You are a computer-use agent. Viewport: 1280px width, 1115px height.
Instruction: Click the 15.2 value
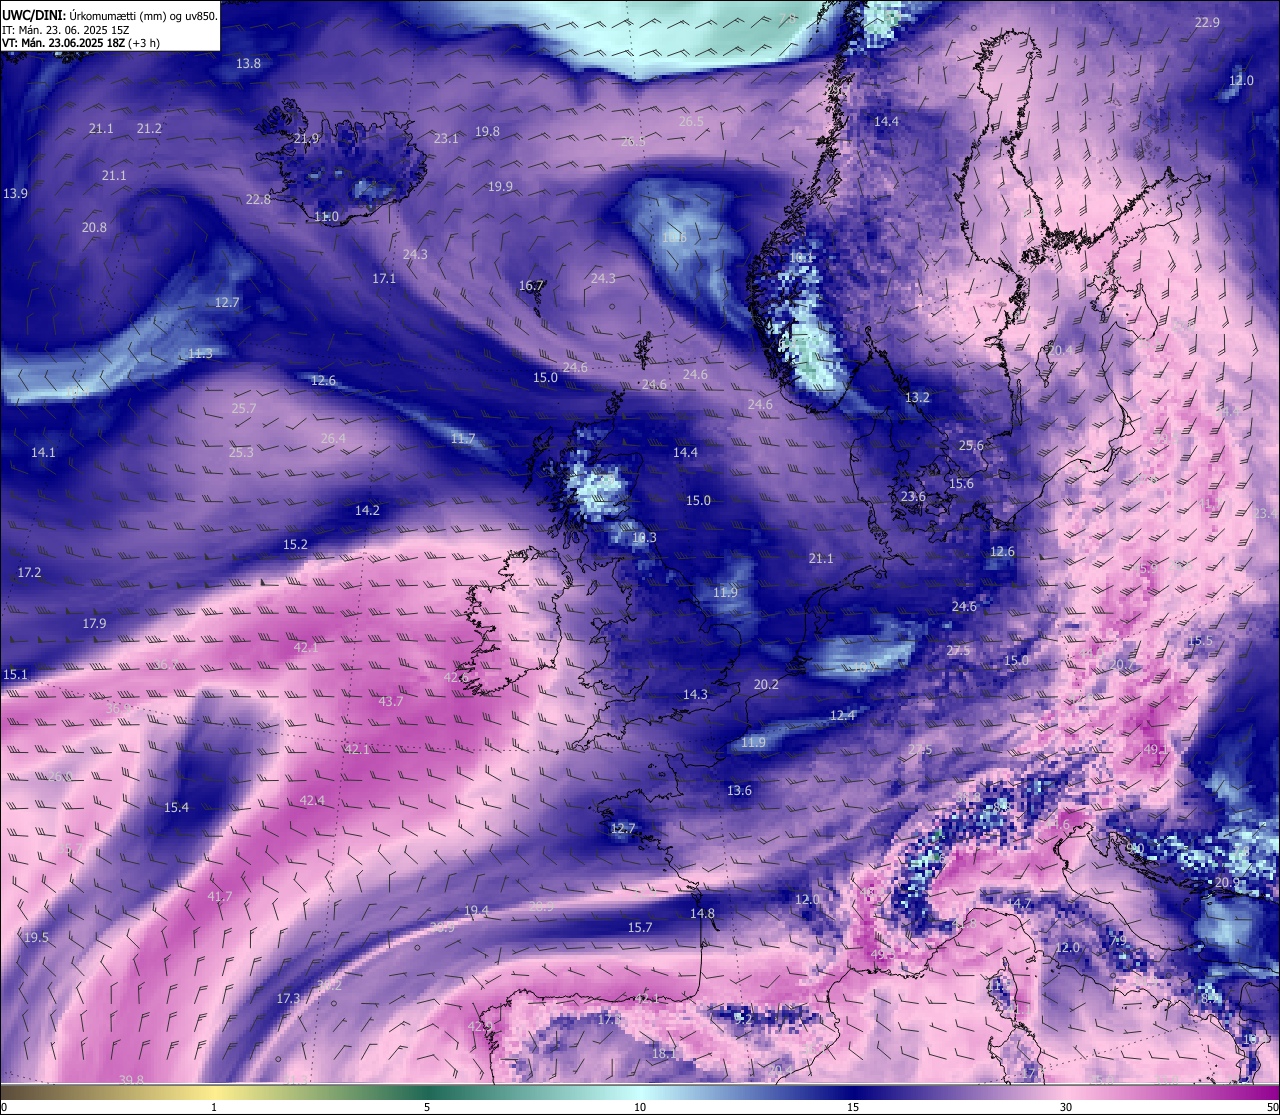click(295, 544)
